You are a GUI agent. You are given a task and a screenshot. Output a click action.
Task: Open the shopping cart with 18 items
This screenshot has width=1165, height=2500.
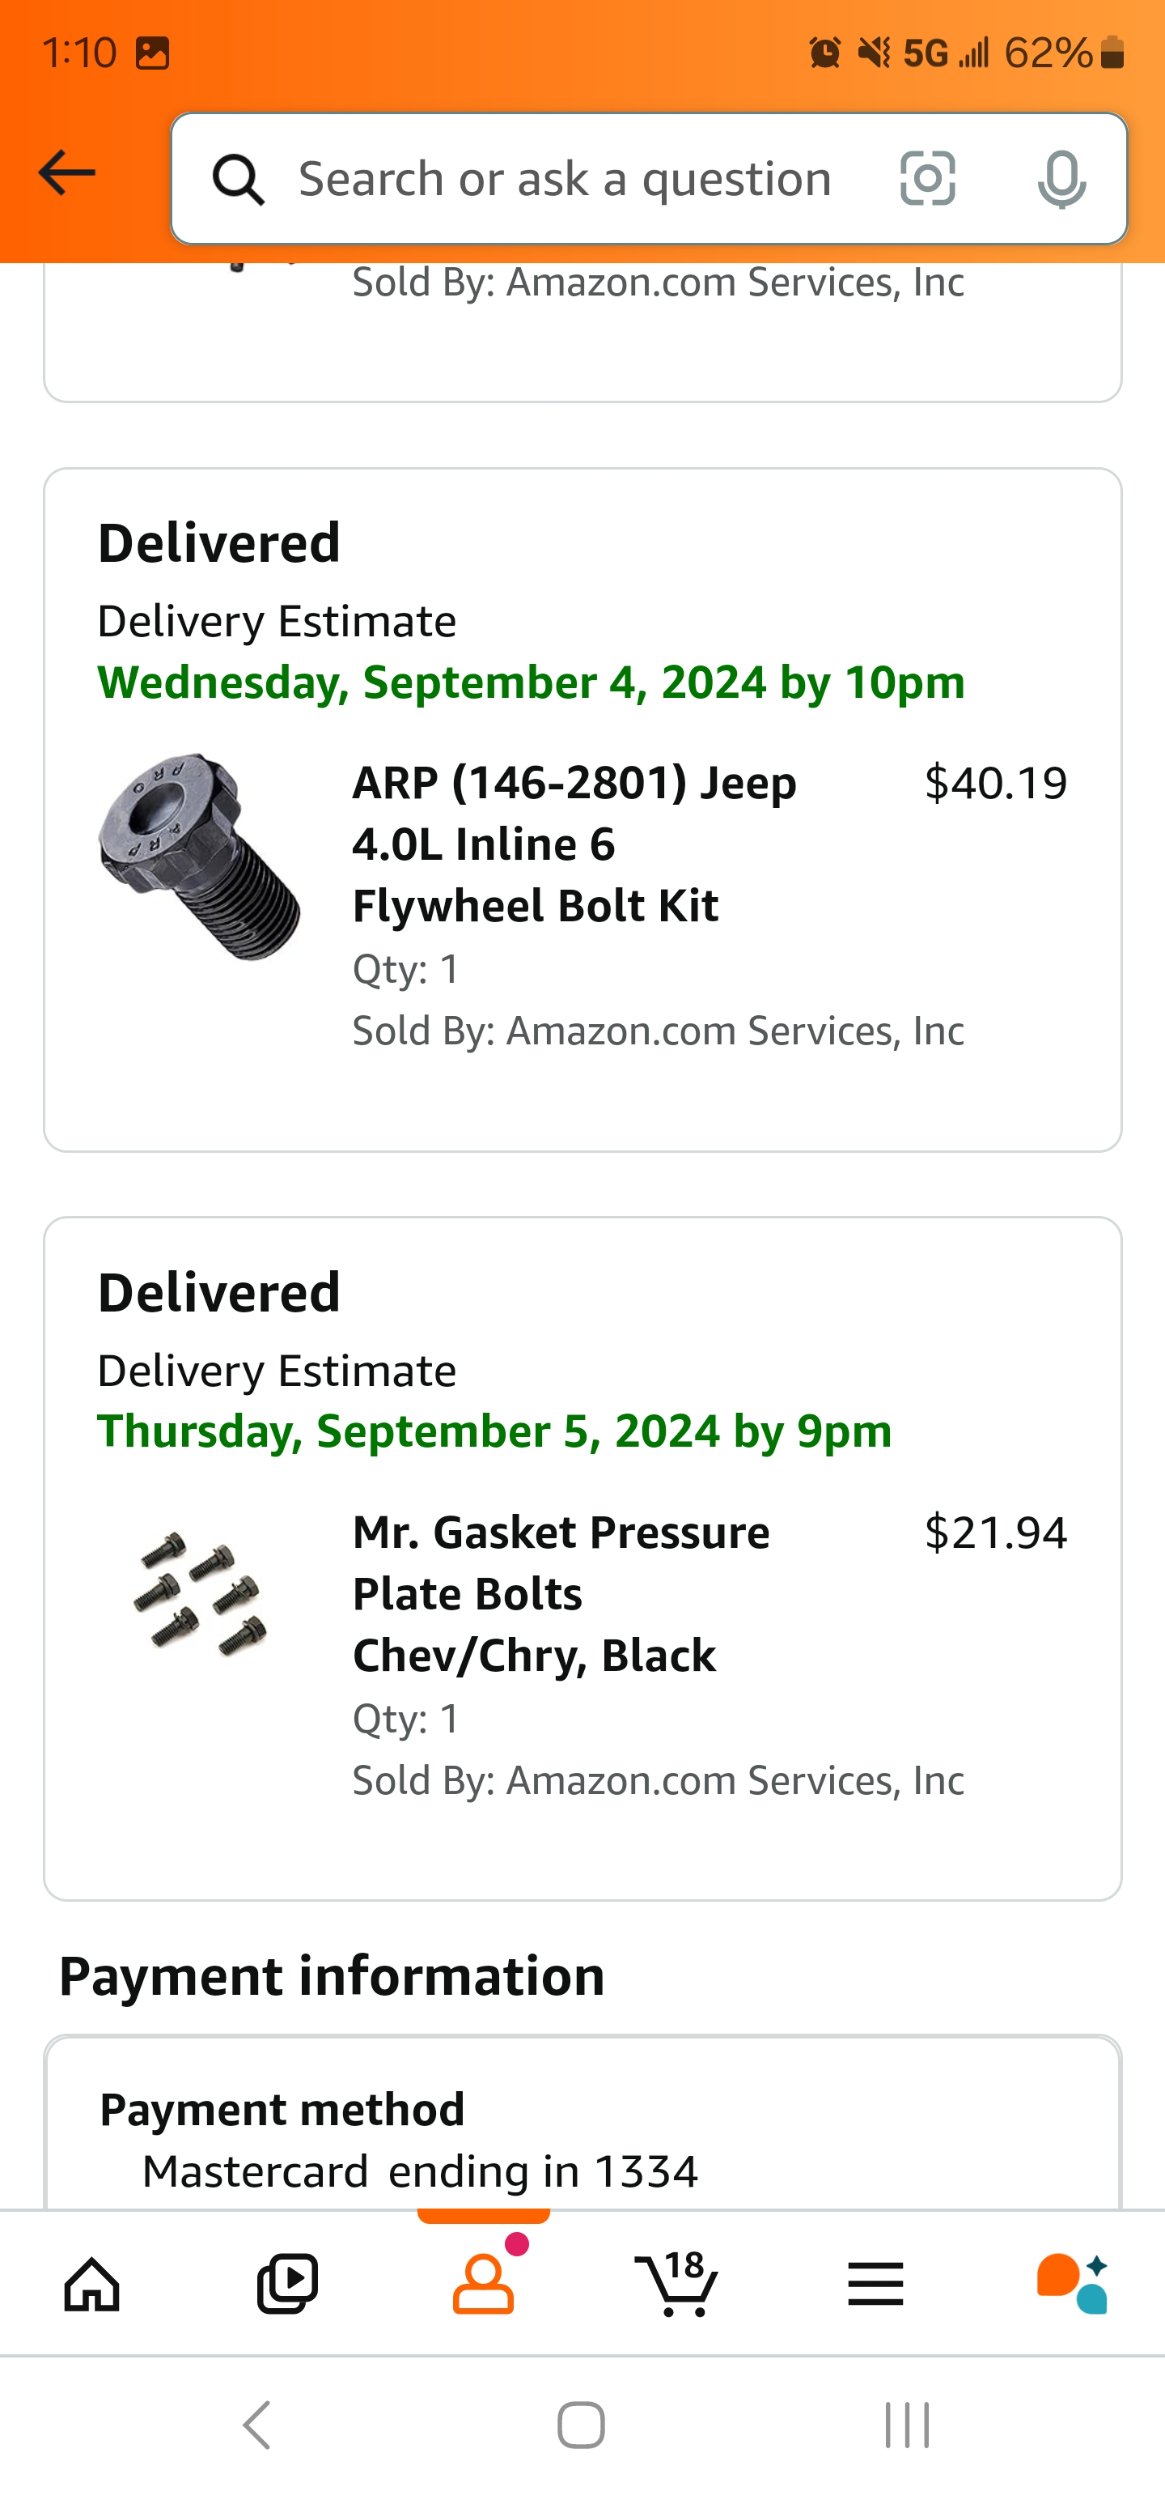click(678, 2284)
